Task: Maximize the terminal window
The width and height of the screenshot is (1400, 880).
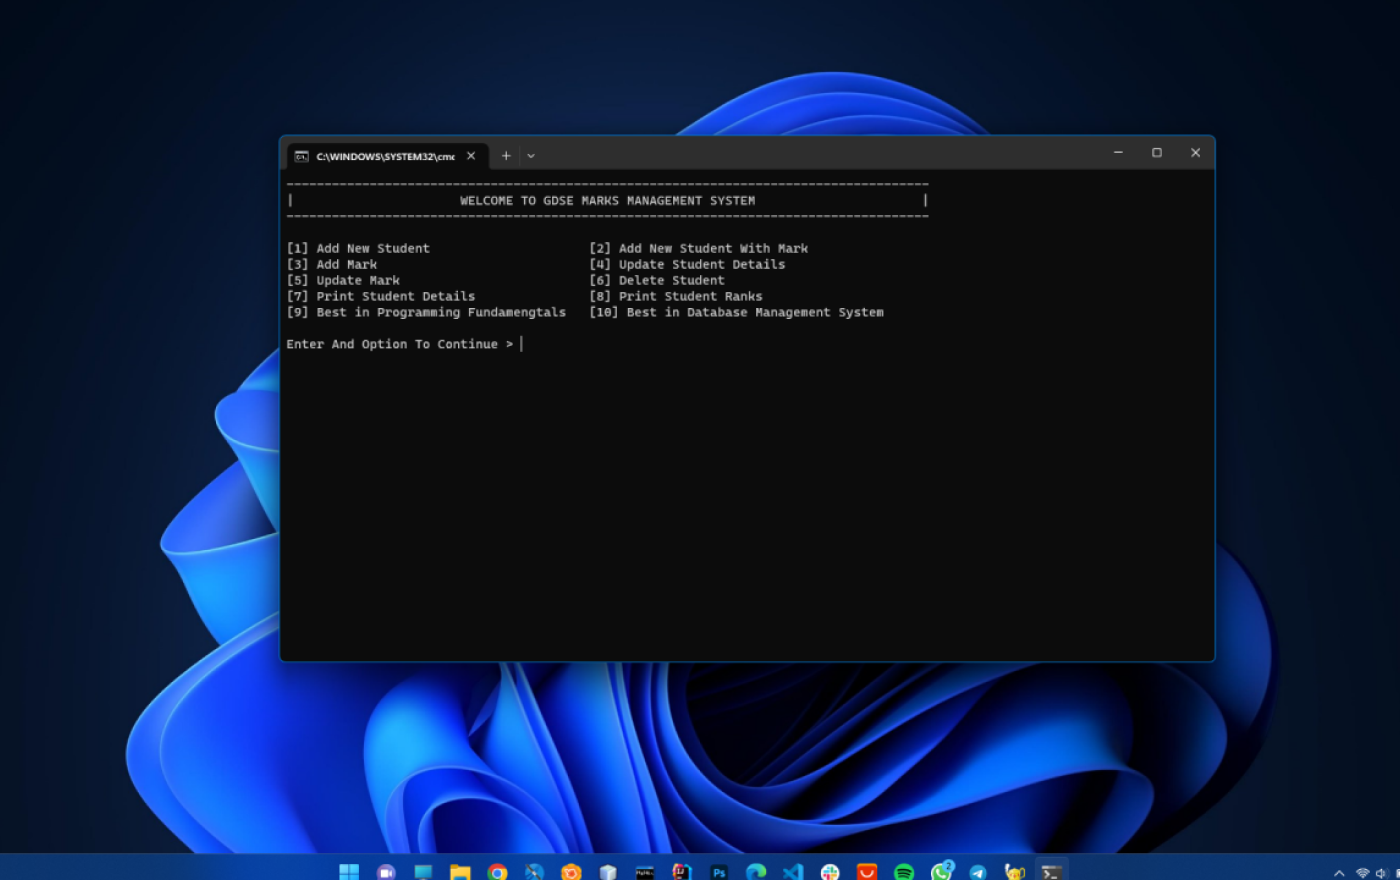Action: coord(1157,153)
